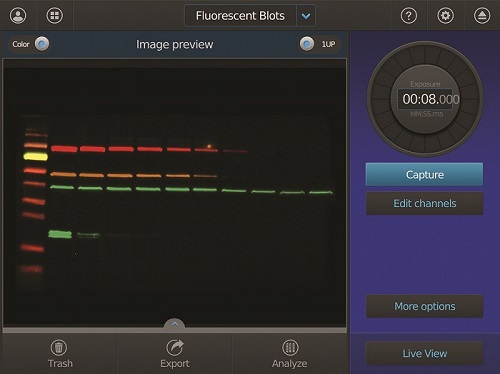Viewport: 500px width, 374px height.
Task: Open the user profile icon
Action: [x=18, y=15]
